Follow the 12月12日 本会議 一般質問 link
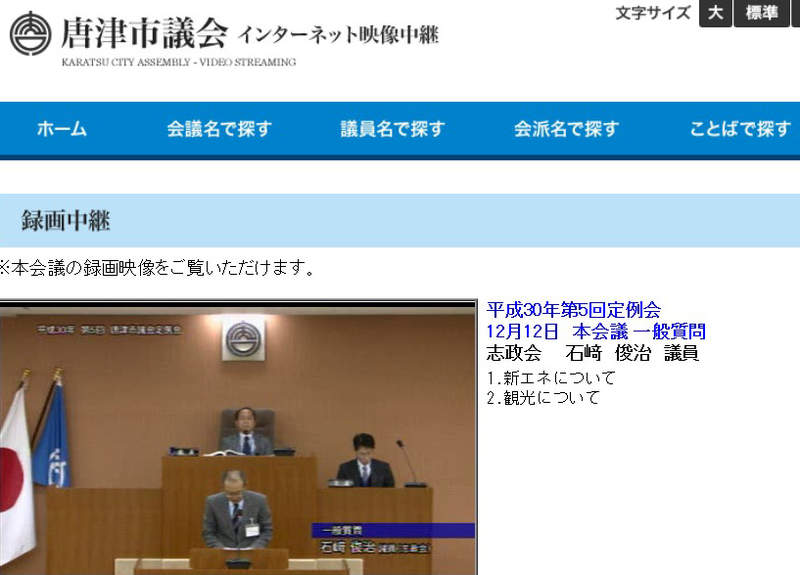The height and width of the screenshot is (575, 800). click(x=596, y=332)
